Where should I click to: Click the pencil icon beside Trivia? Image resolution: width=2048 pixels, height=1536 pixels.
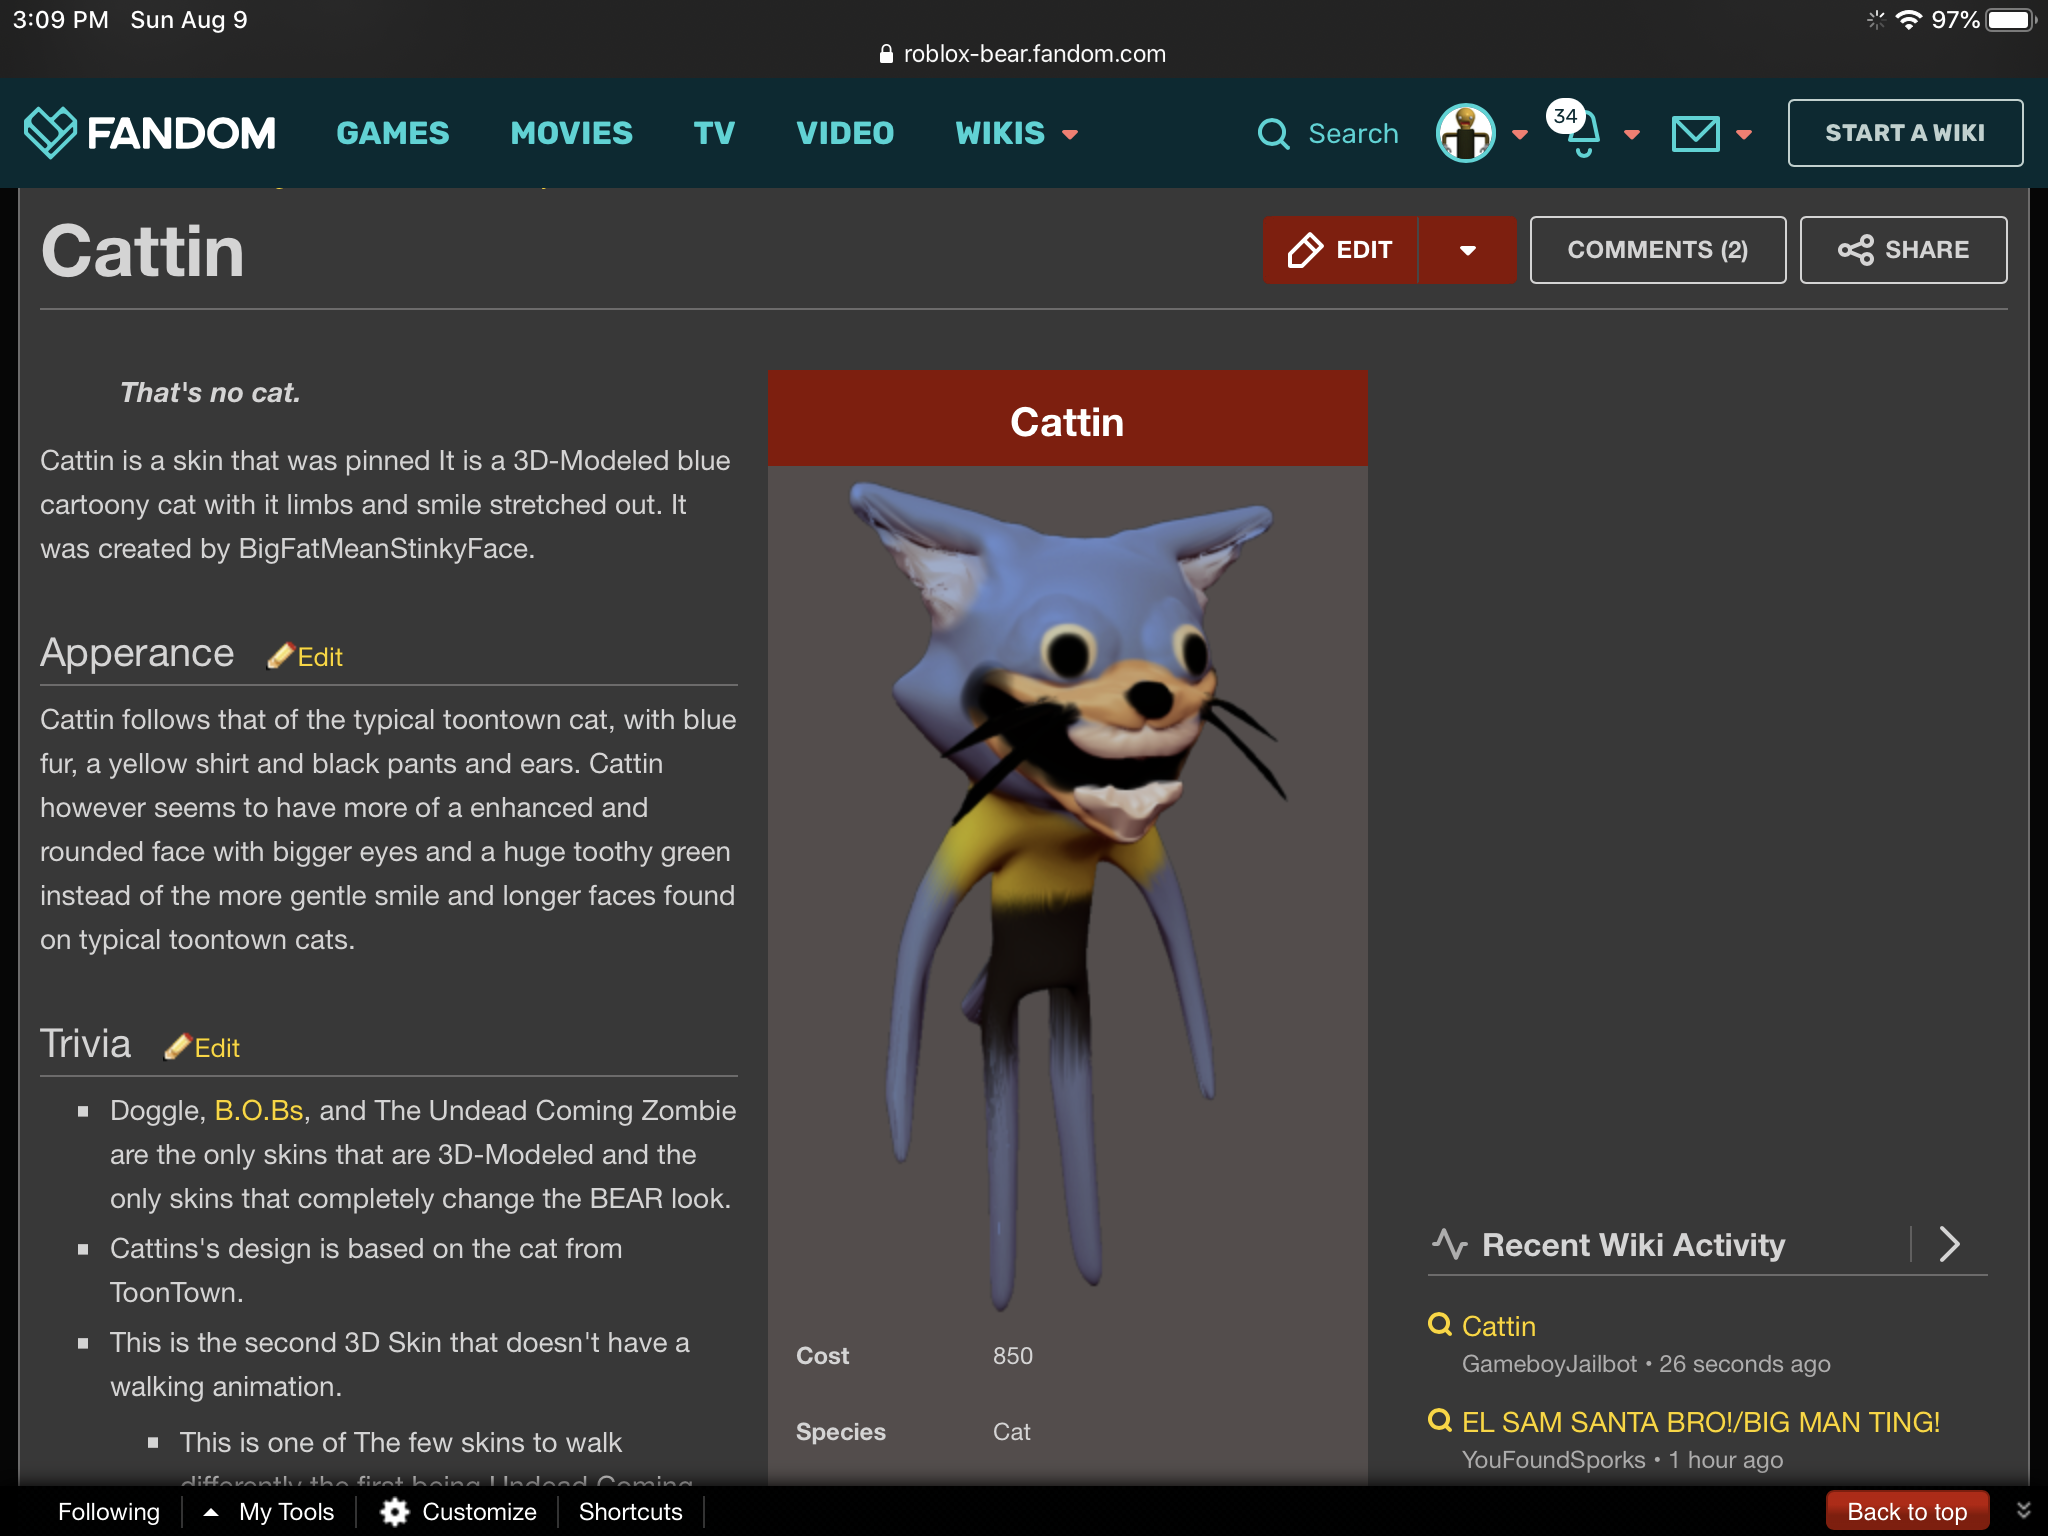pyautogui.click(x=178, y=1047)
